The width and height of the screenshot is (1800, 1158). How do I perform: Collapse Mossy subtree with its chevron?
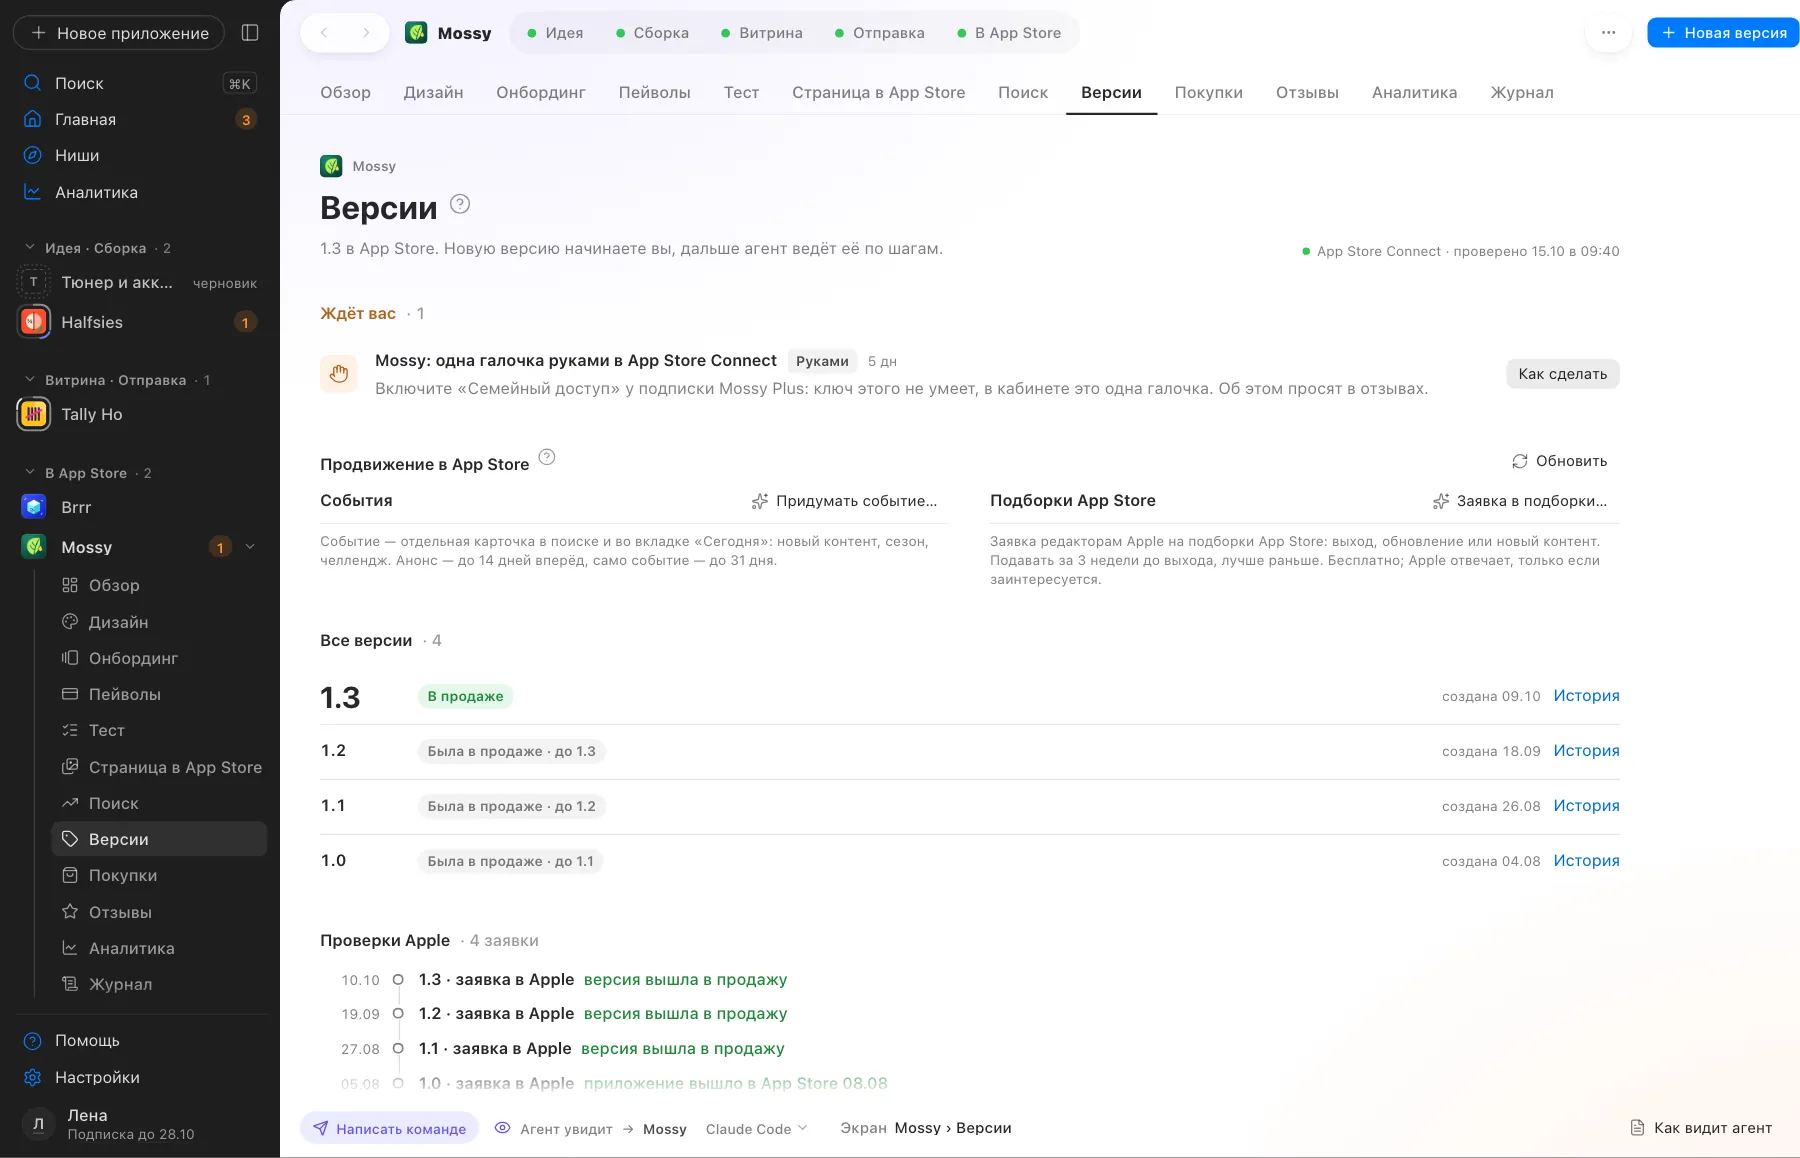click(x=250, y=547)
